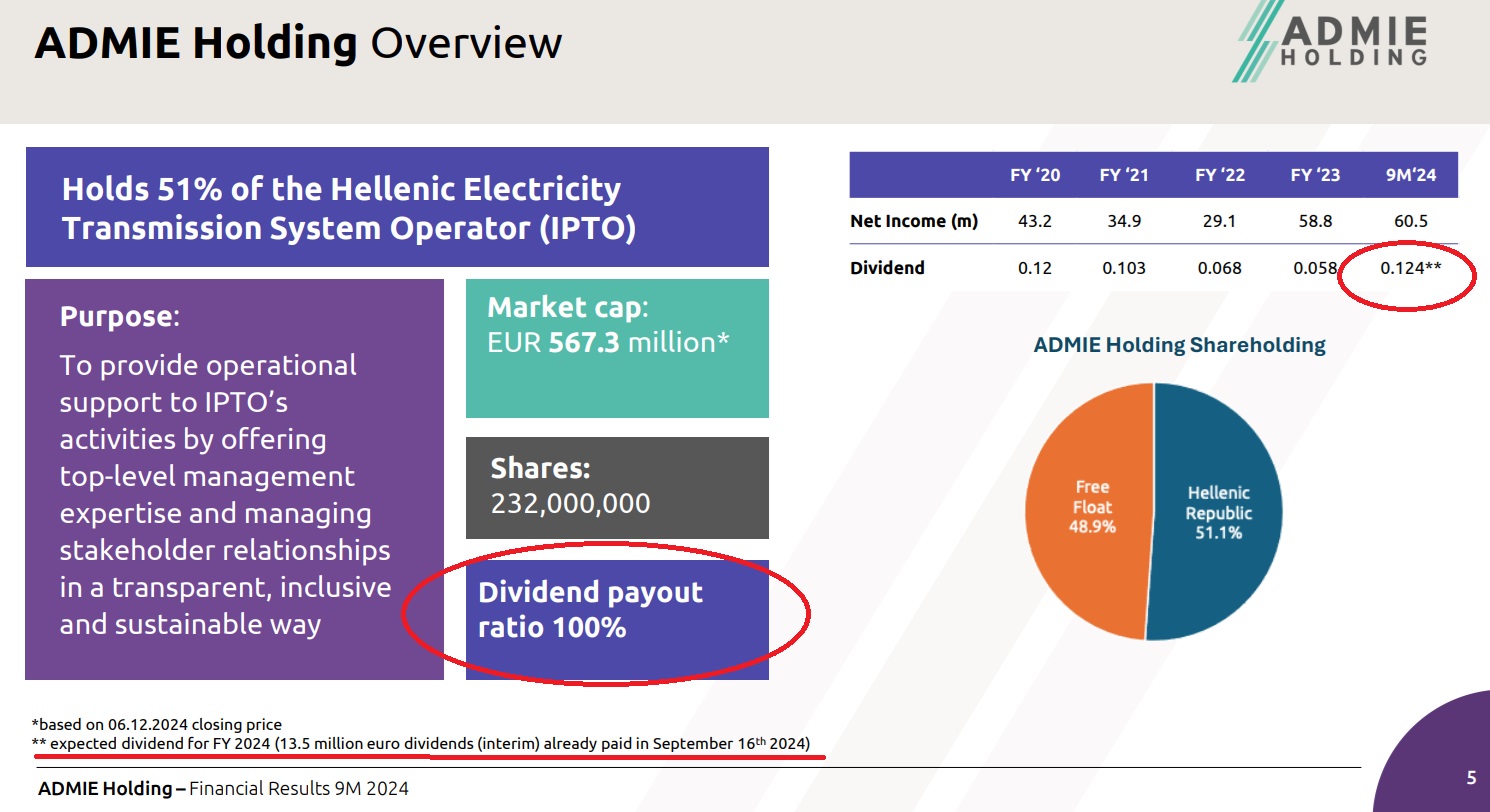Click the FY '21 column header

point(1124,175)
